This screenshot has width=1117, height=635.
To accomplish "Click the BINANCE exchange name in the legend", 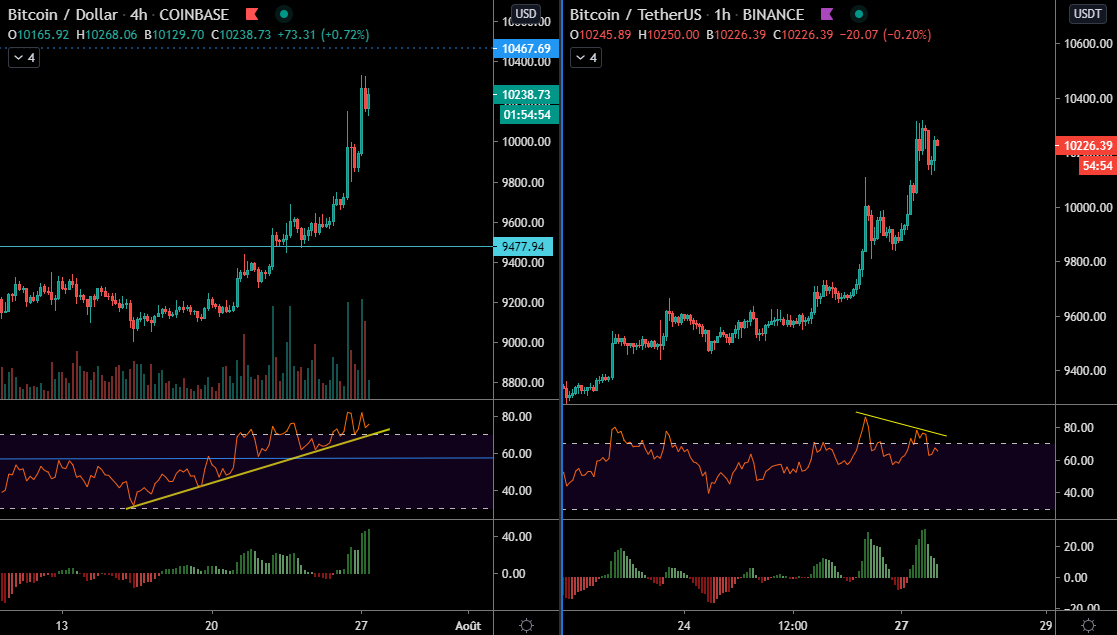I will 772,14.
